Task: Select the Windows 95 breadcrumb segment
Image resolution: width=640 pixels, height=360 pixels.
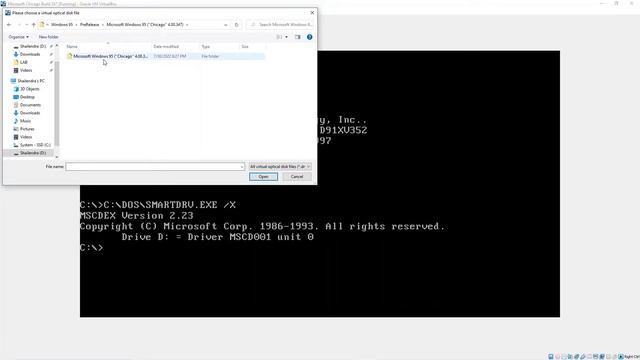Action: 62,25
